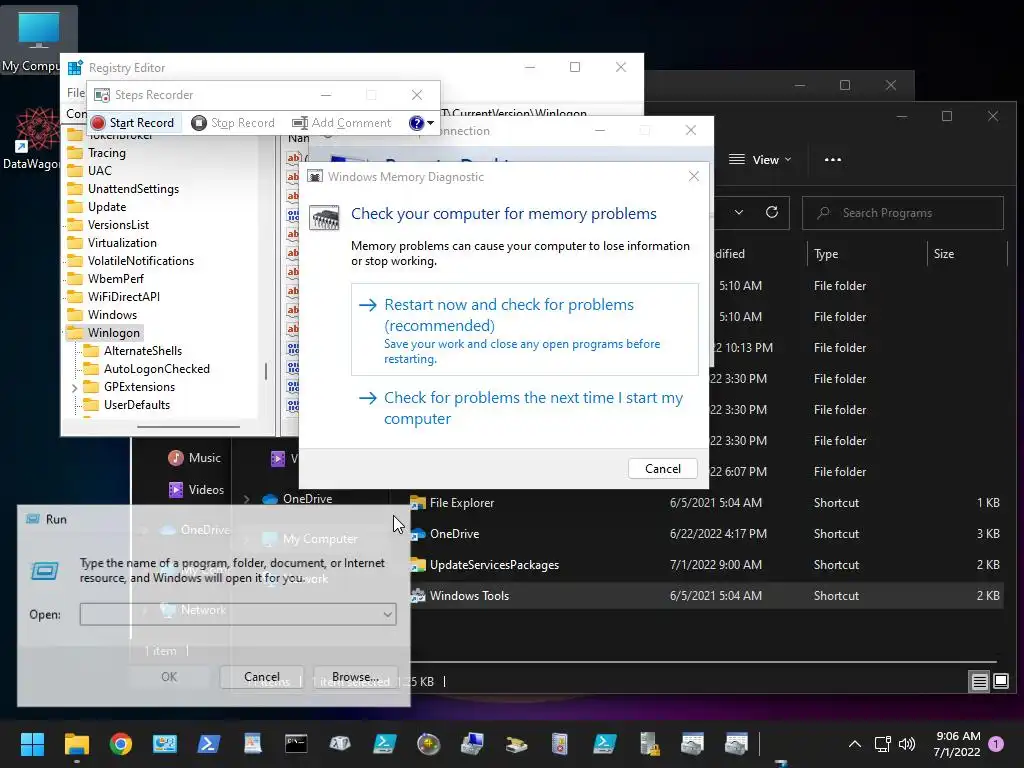Select the OneDrive shortcut row
The image size is (1024, 768).
(x=705, y=534)
